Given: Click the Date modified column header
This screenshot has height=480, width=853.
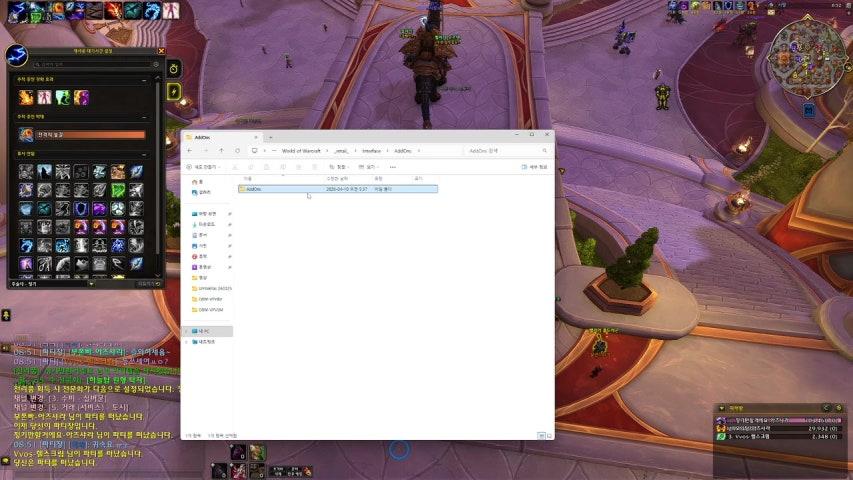Looking at the screenshot, I should pyautogui.click(x=337, y=179).
